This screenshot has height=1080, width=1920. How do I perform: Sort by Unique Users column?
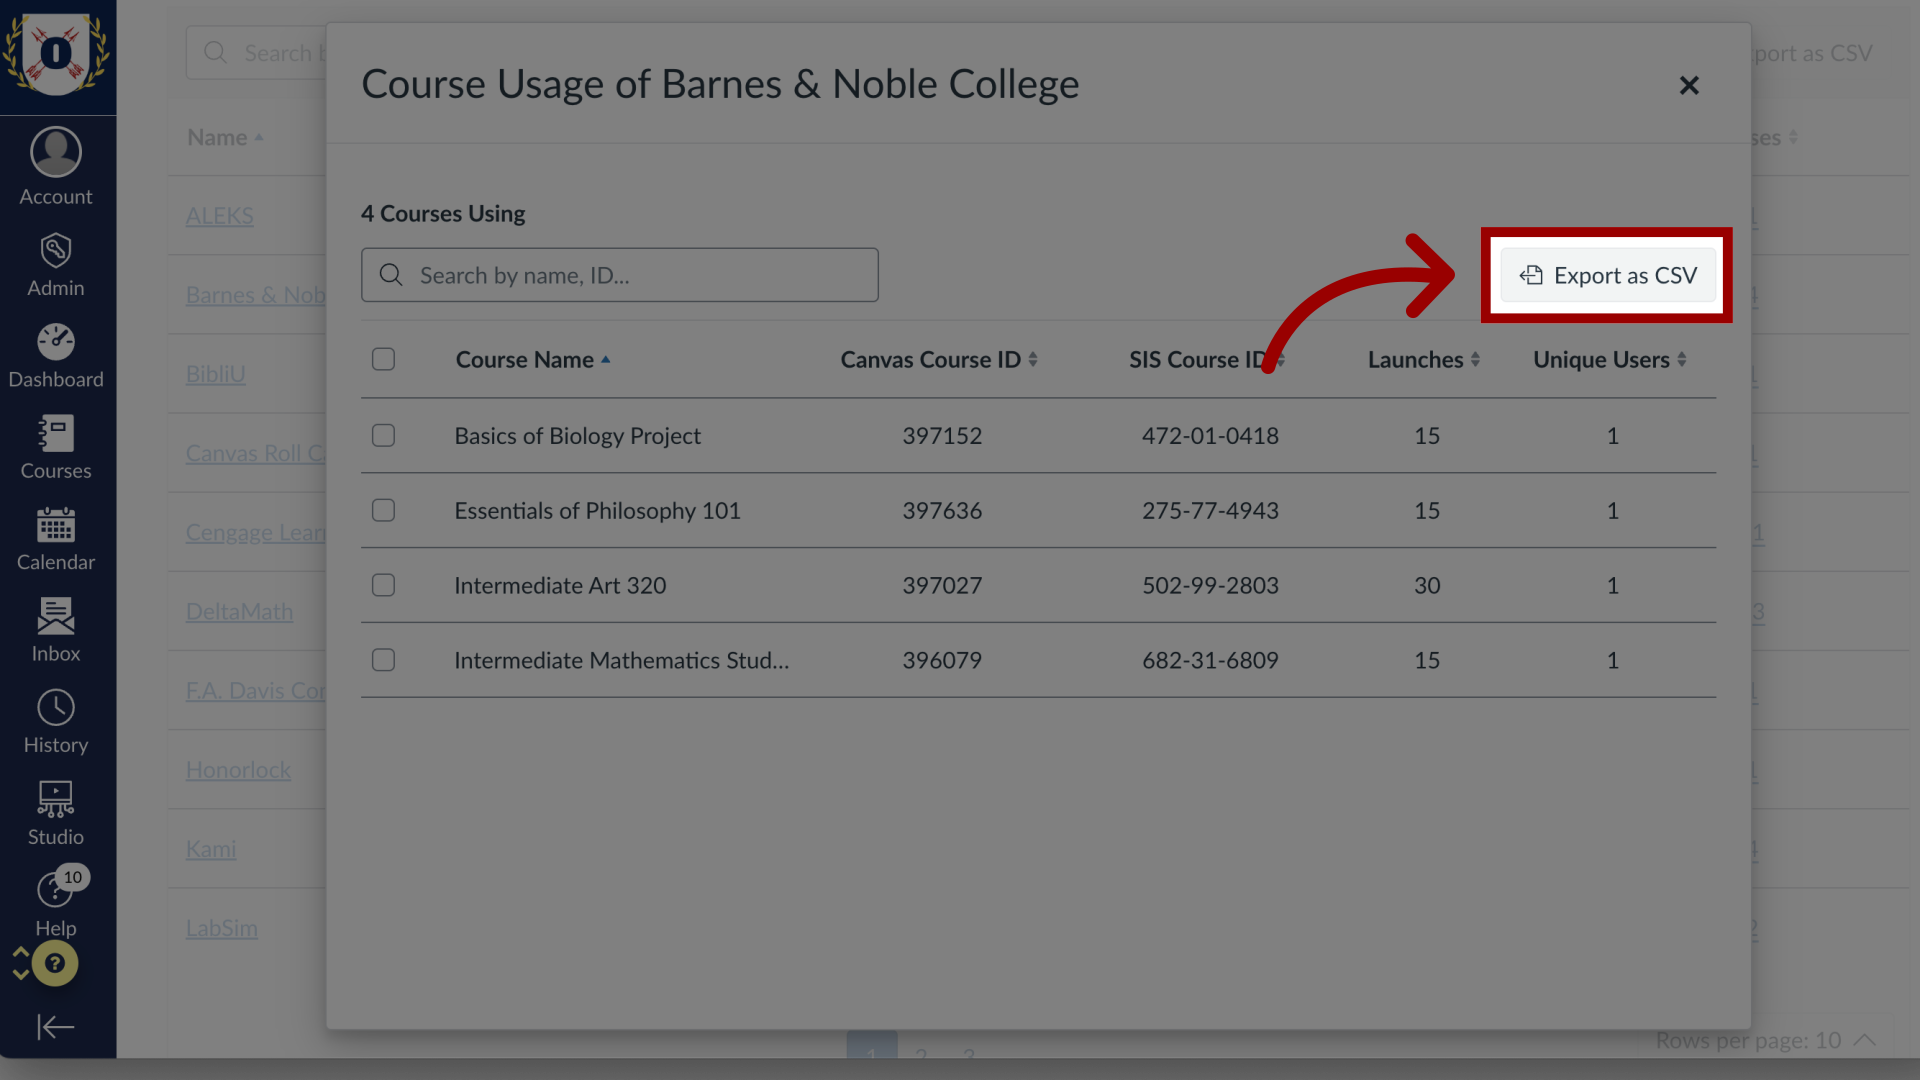(1610, 359)
